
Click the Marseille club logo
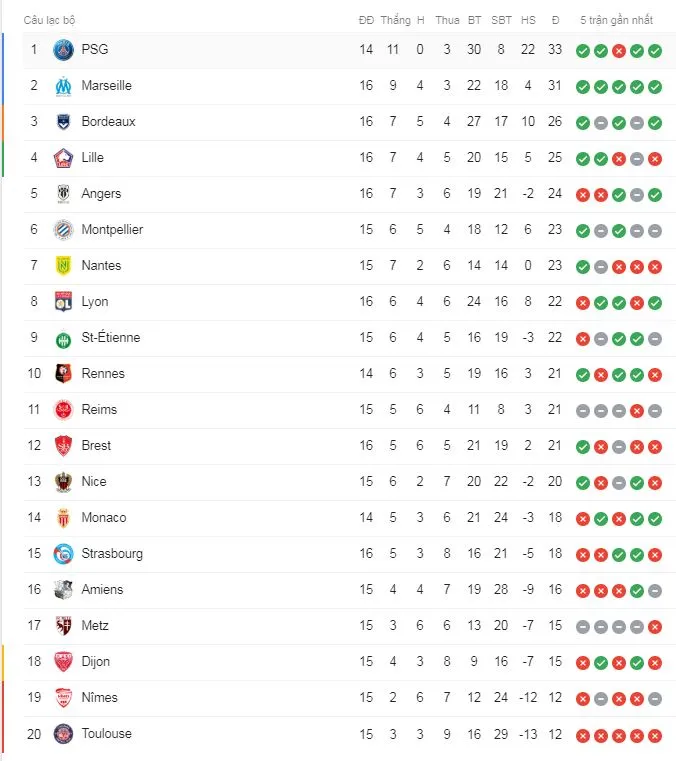pos(64,85)
